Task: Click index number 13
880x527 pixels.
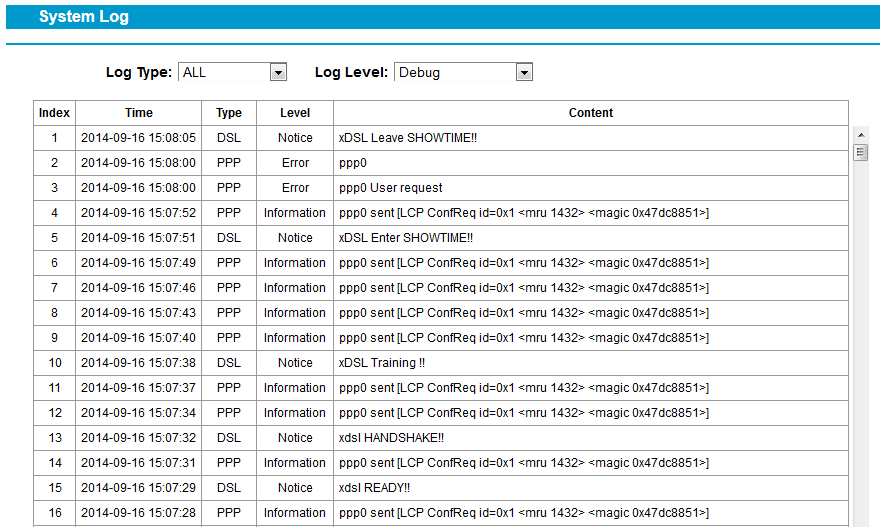Action: 55,438
